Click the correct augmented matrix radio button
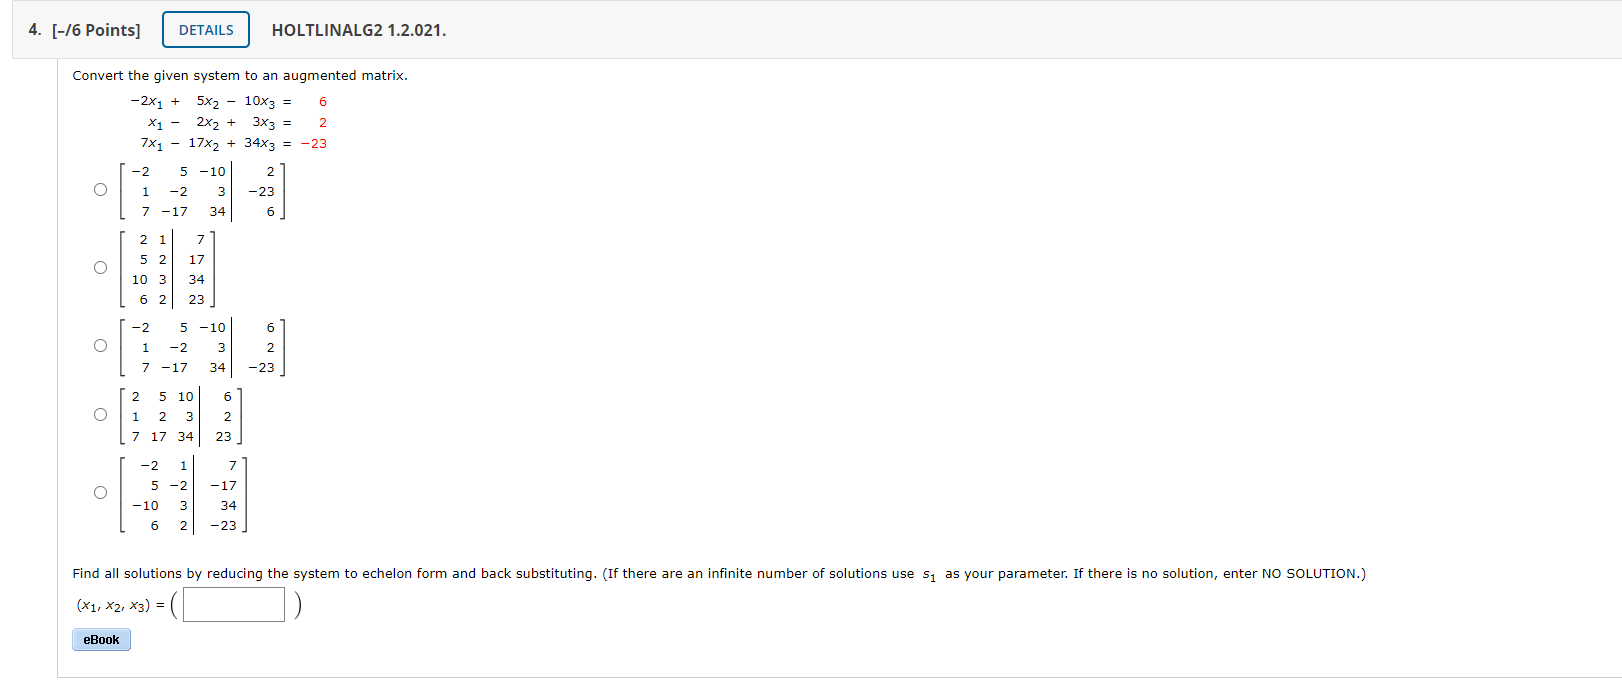 [100, 345]
